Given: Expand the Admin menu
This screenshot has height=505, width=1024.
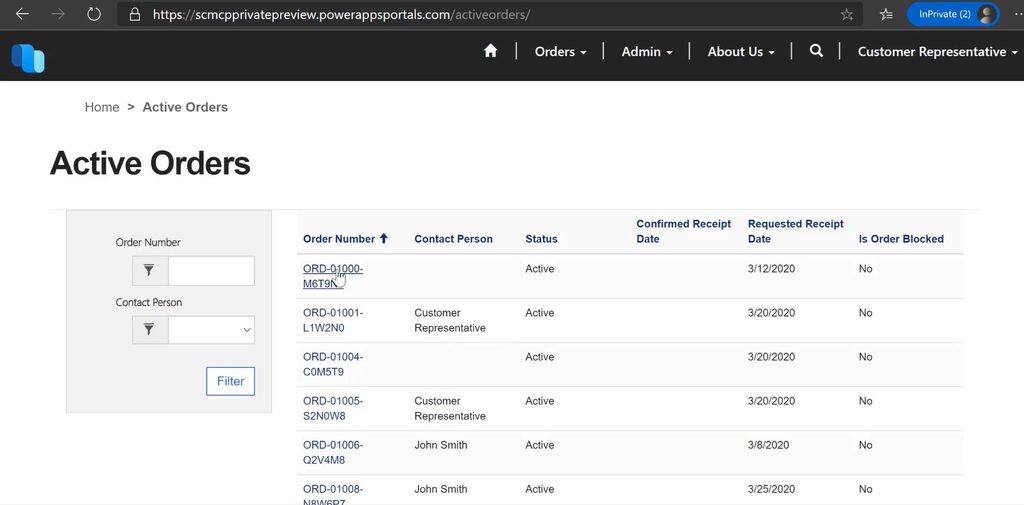Looking at the screenshot, I should coord(647,52).
